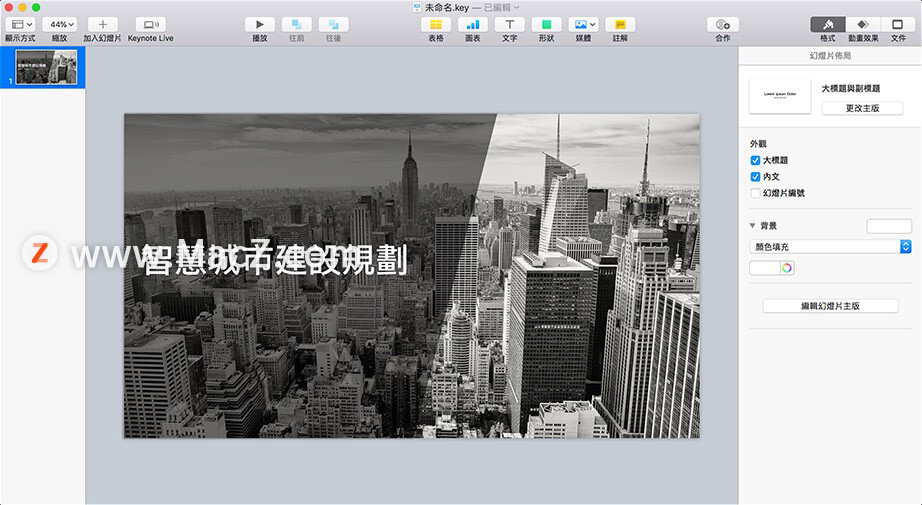Image resolution: width=922 pixels, height=505 pixels.
Task: Select slide 1 thumbnail in navigator
Action: click(x=46, y=67)
